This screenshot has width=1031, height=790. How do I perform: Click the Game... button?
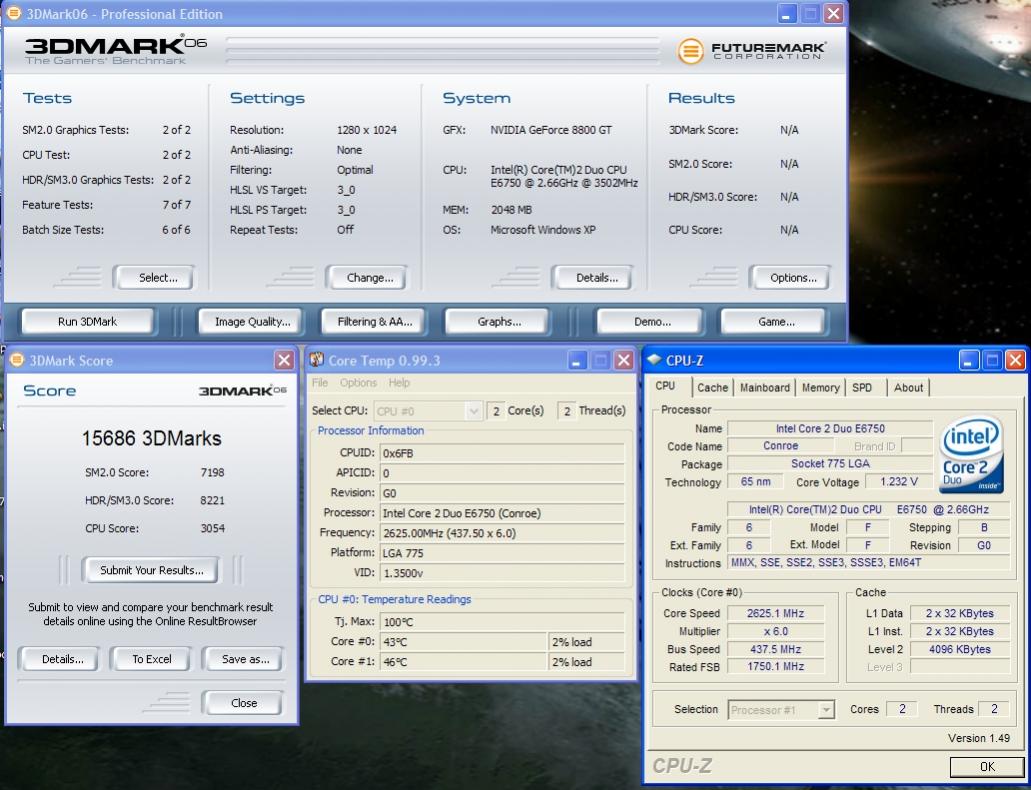pyautogui.click(x=775, y=322)
